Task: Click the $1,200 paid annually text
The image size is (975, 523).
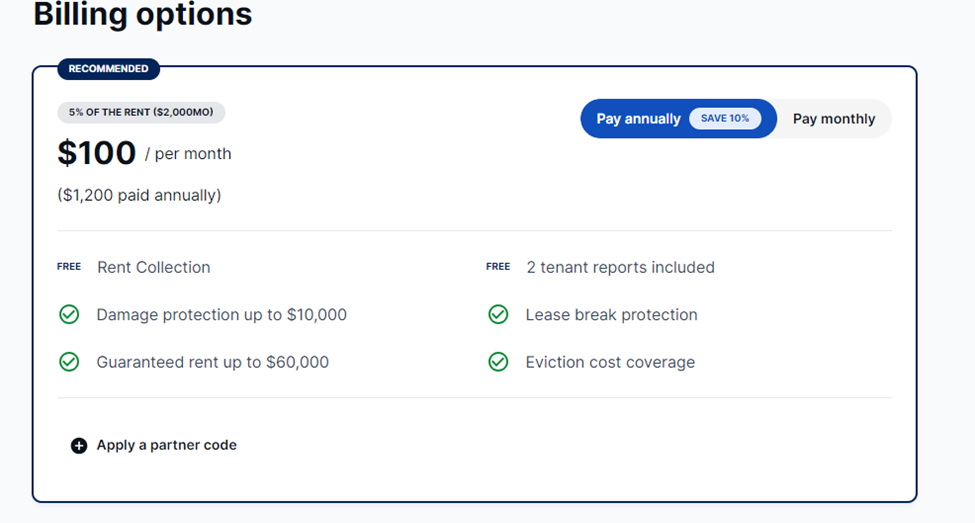Action: point(139,195)
